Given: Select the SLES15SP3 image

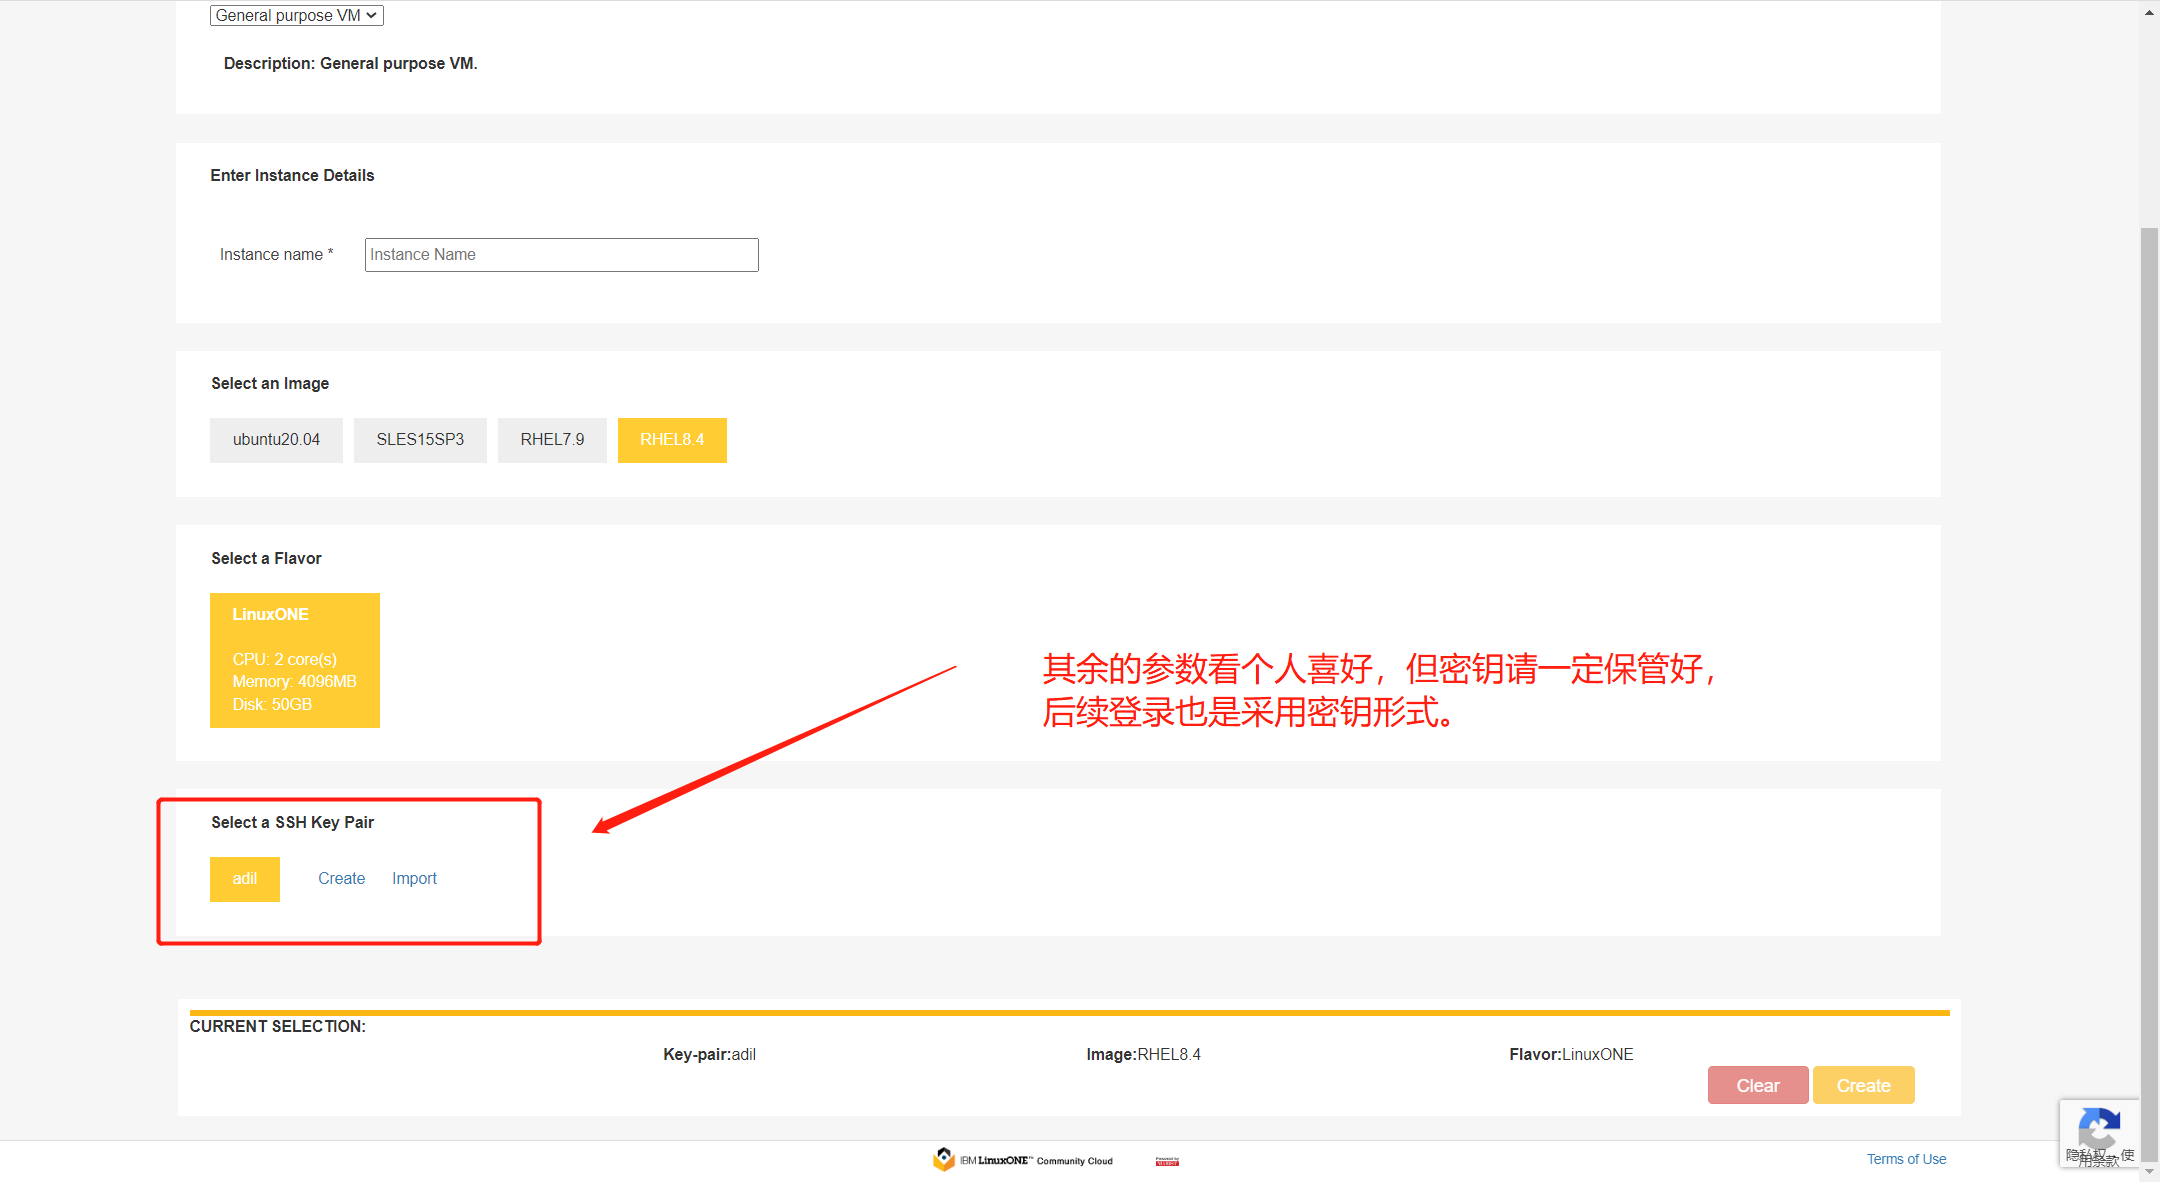Looking at the screenshot, I should point(420,440).
